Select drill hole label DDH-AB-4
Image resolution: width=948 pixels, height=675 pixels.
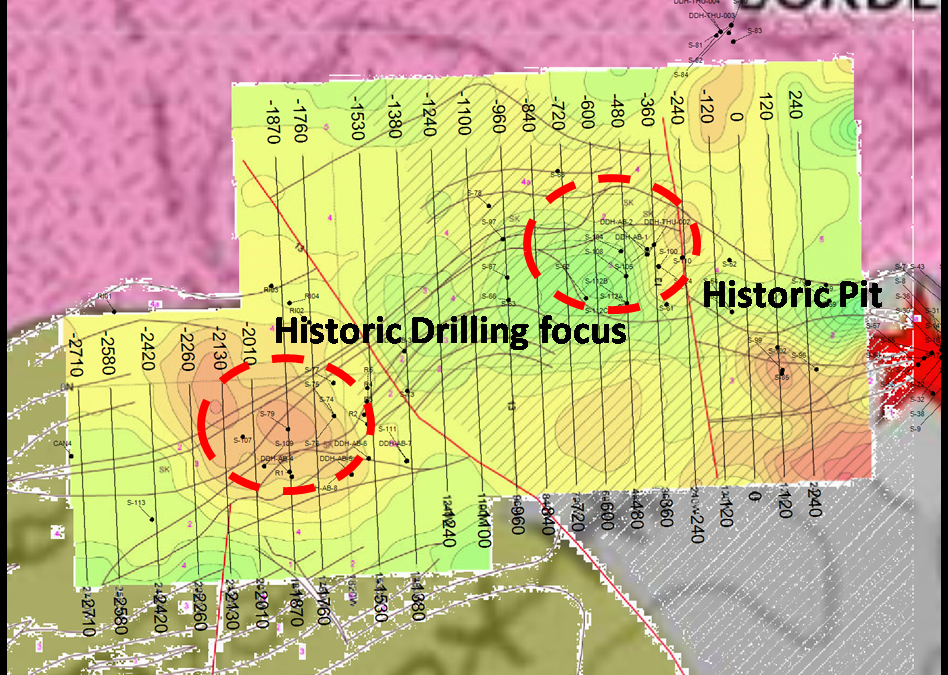coord(277,459)
